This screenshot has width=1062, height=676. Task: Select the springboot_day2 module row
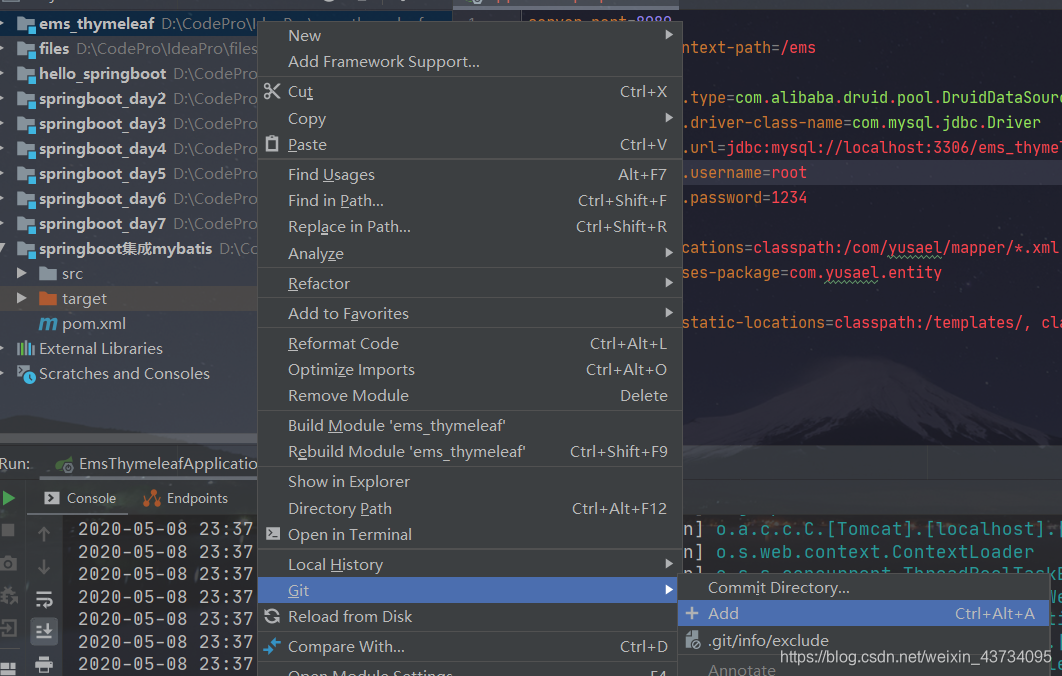click(x=129, y=99)
